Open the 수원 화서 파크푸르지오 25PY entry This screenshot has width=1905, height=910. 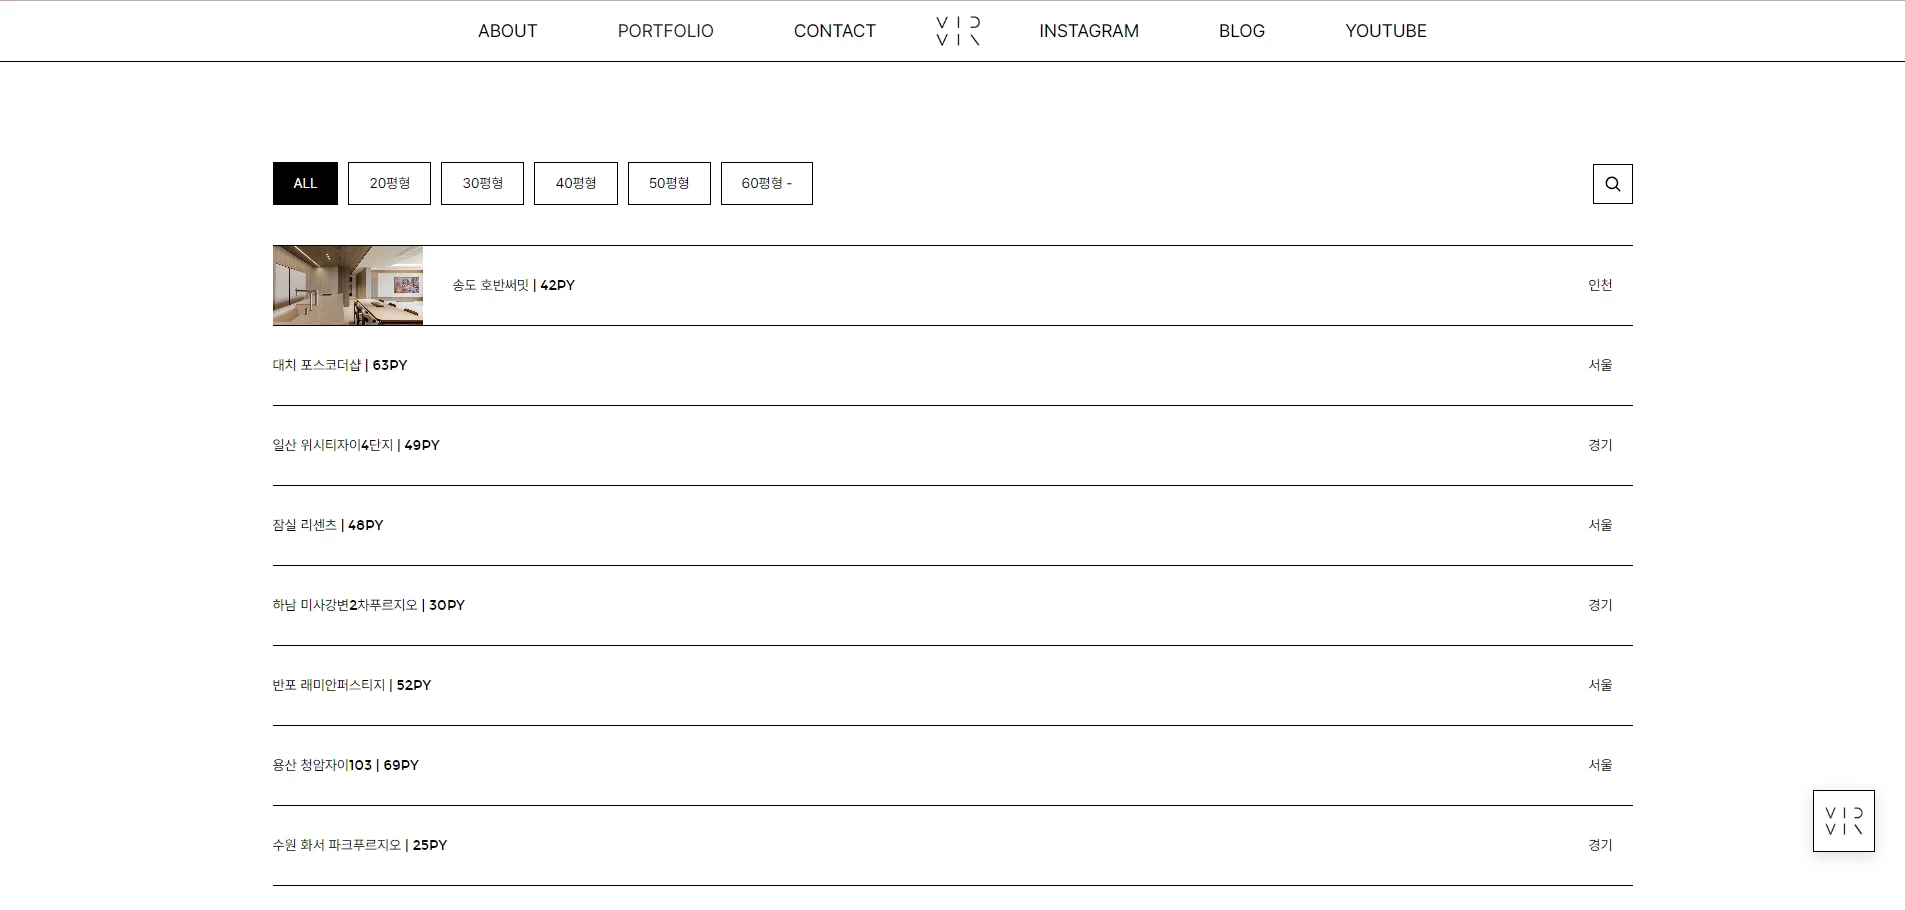(x=360, y=846)
